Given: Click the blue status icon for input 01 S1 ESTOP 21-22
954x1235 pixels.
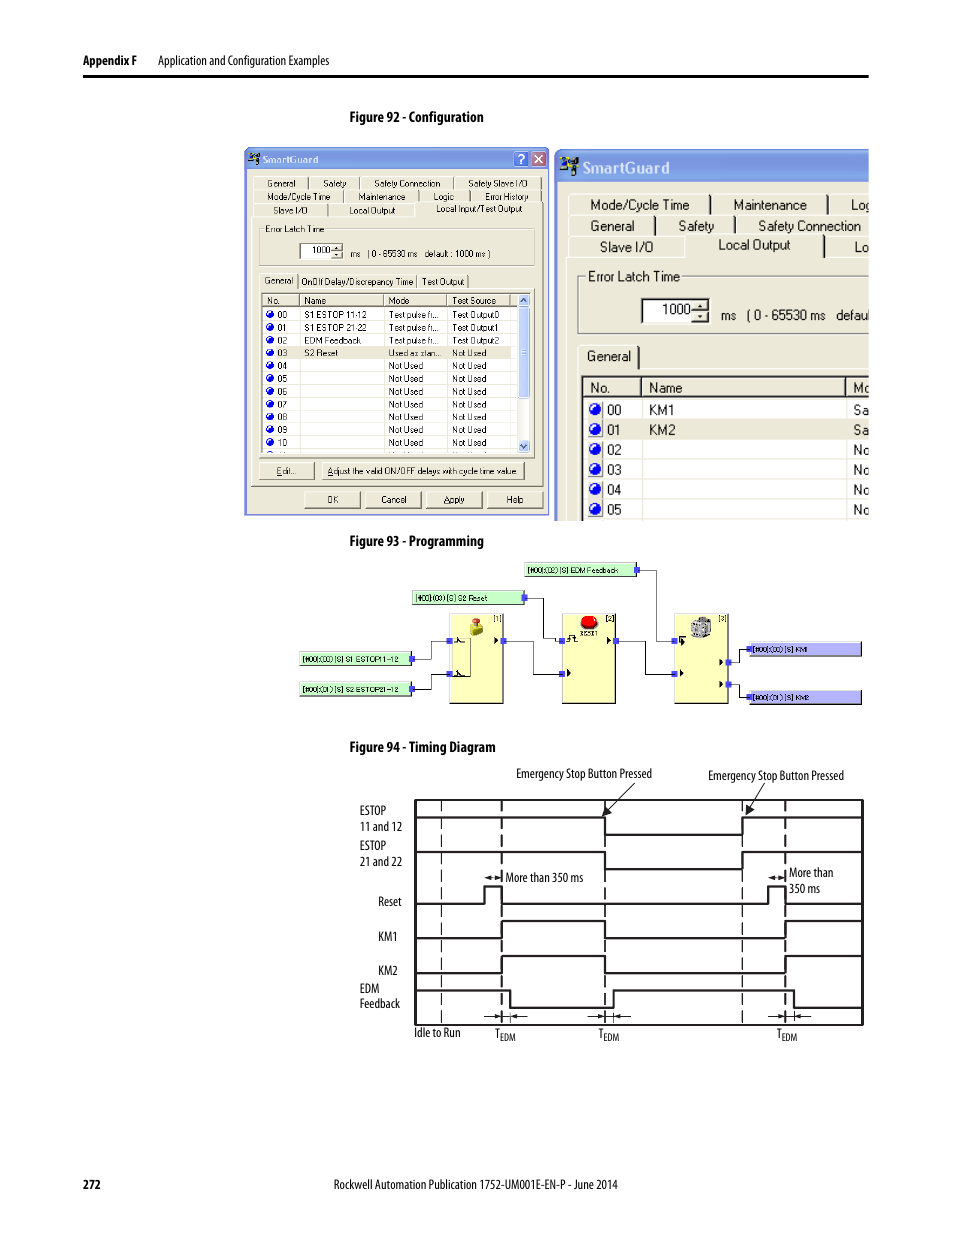Looking at the screenshot, I should 270,327.
